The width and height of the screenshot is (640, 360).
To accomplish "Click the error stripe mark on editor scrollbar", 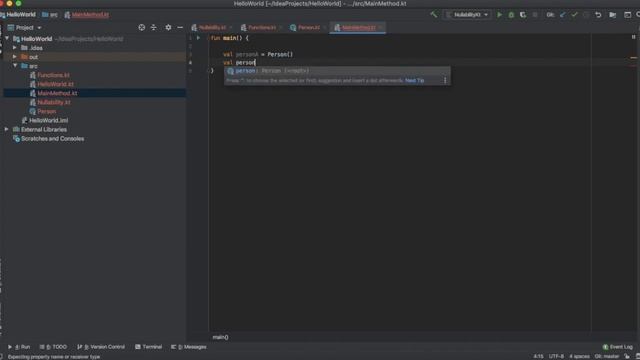I will click(x=633, y=58).
